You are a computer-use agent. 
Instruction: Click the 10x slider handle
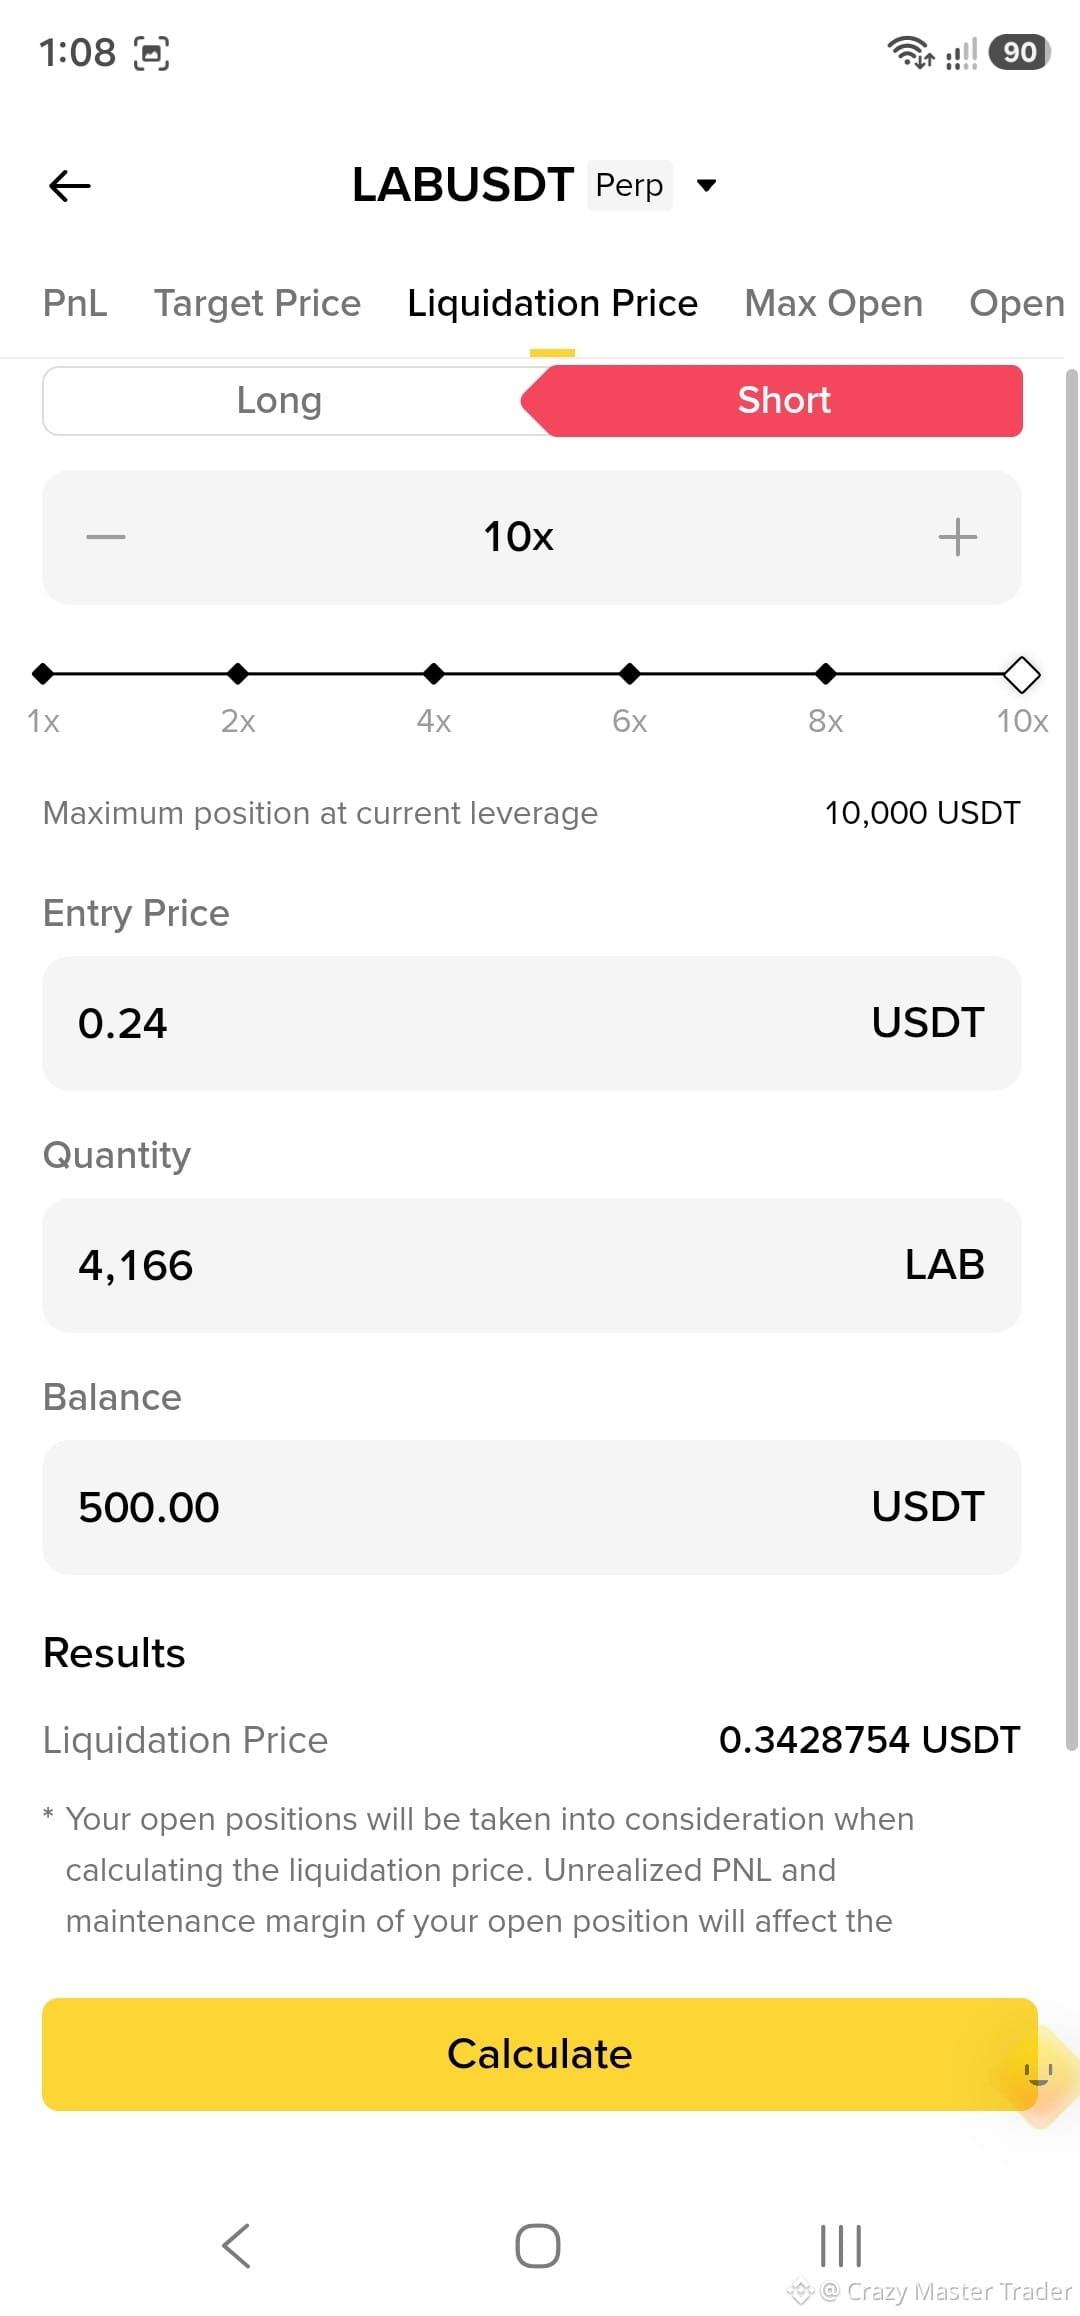1021,674
